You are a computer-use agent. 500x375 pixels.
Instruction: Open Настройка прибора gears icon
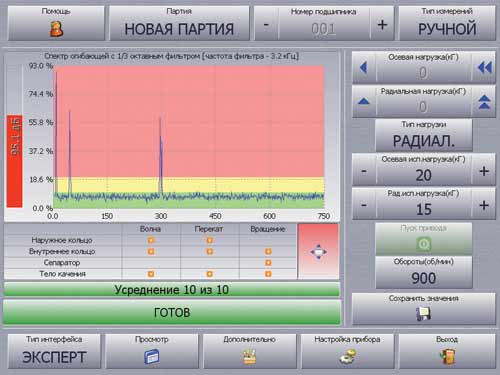tap(348, 357)
